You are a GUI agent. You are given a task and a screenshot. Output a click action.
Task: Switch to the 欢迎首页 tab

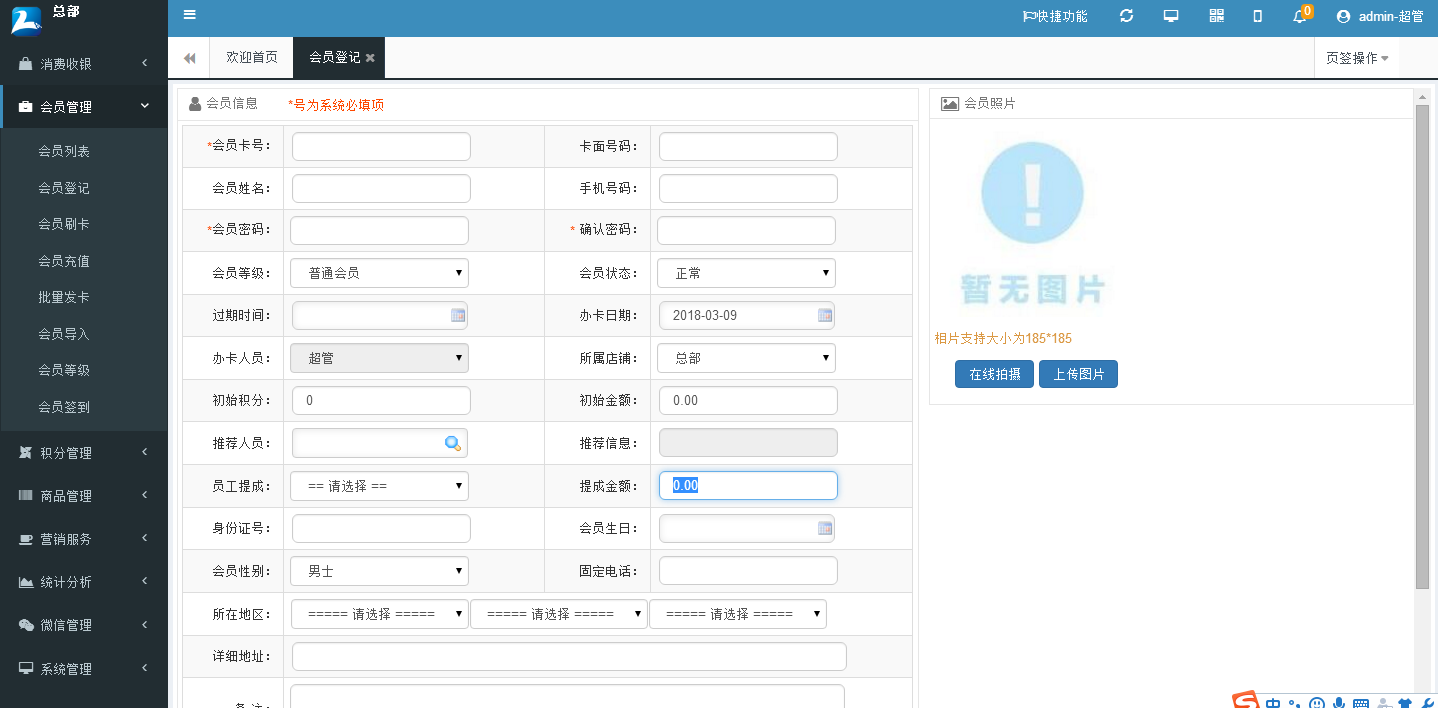(x=250, y=57)
